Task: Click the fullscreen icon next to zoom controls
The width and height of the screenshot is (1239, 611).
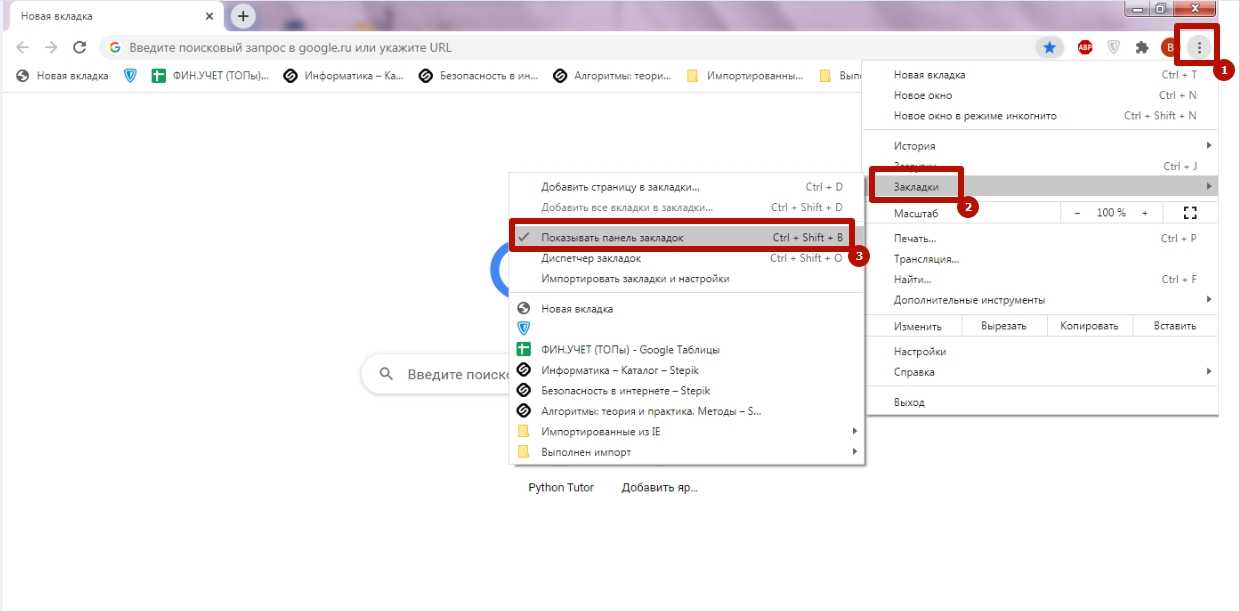Action: coord(1189,213)
